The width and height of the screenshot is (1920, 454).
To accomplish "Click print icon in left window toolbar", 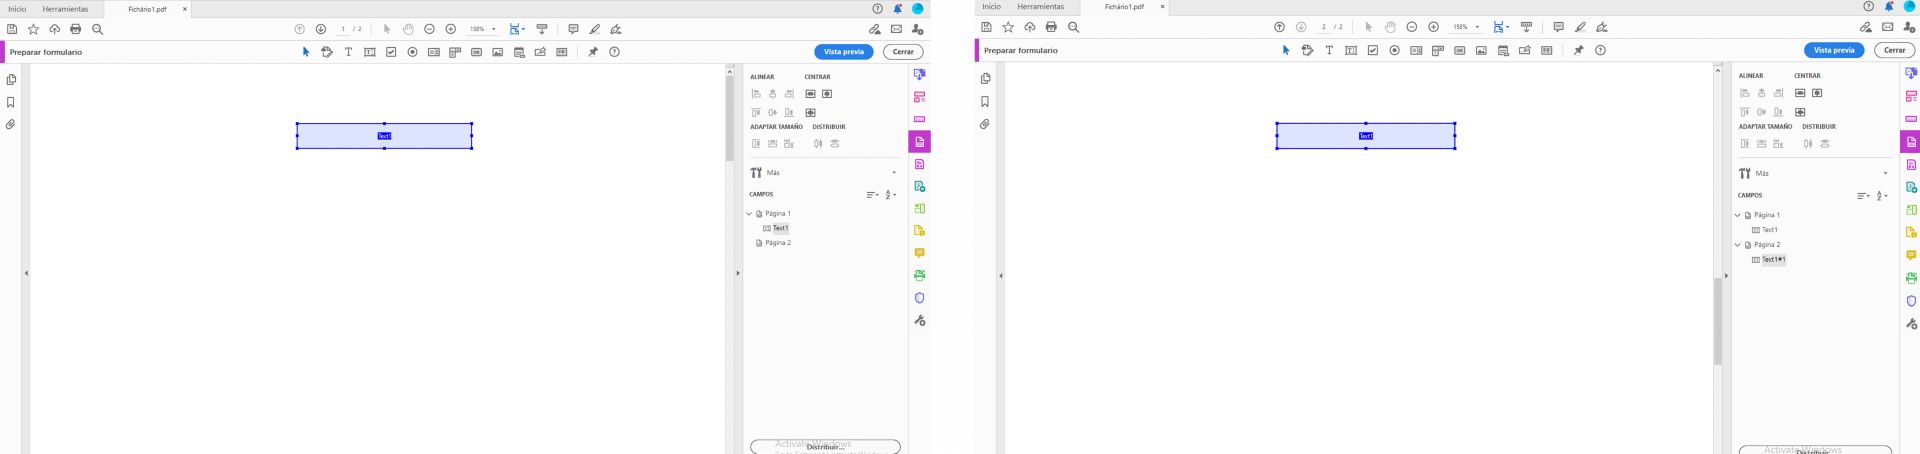I will [75, 29].
